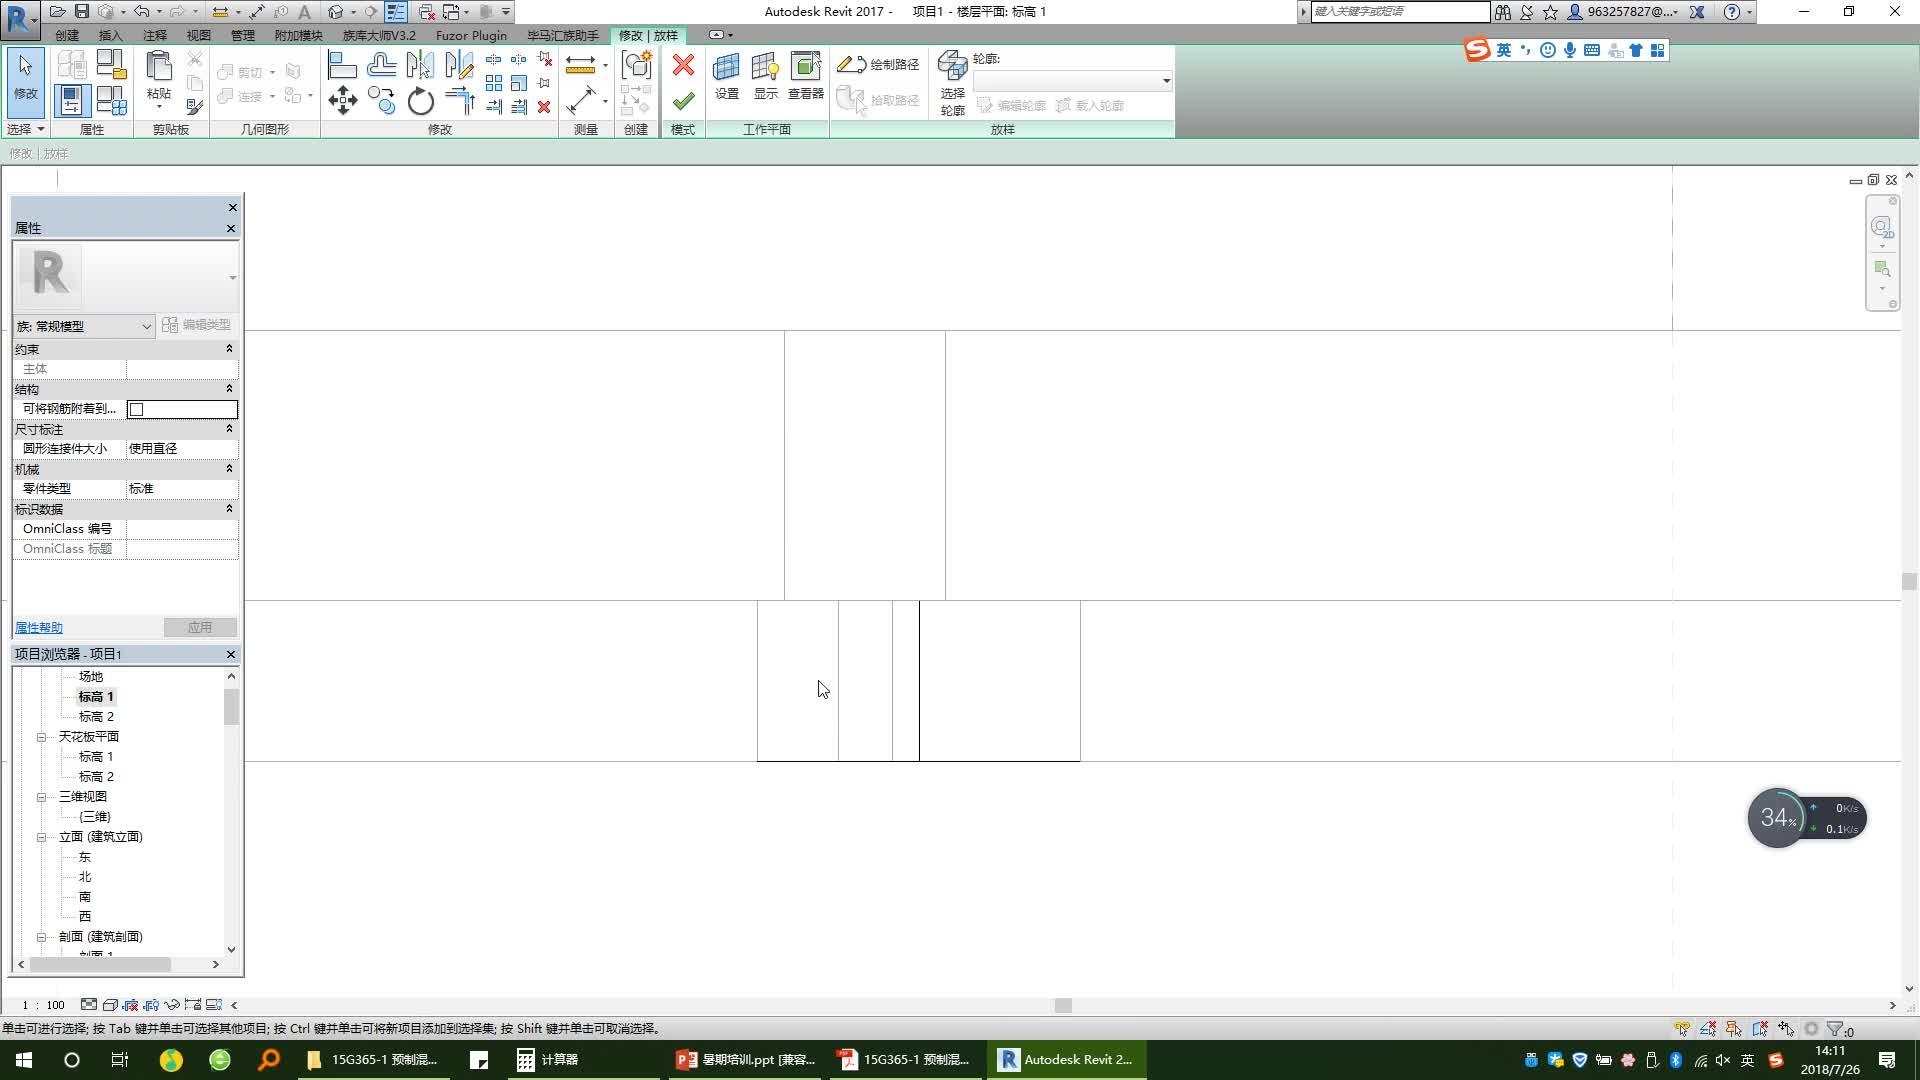
Task: Select the Rotate tool
Action: (421, 101)
